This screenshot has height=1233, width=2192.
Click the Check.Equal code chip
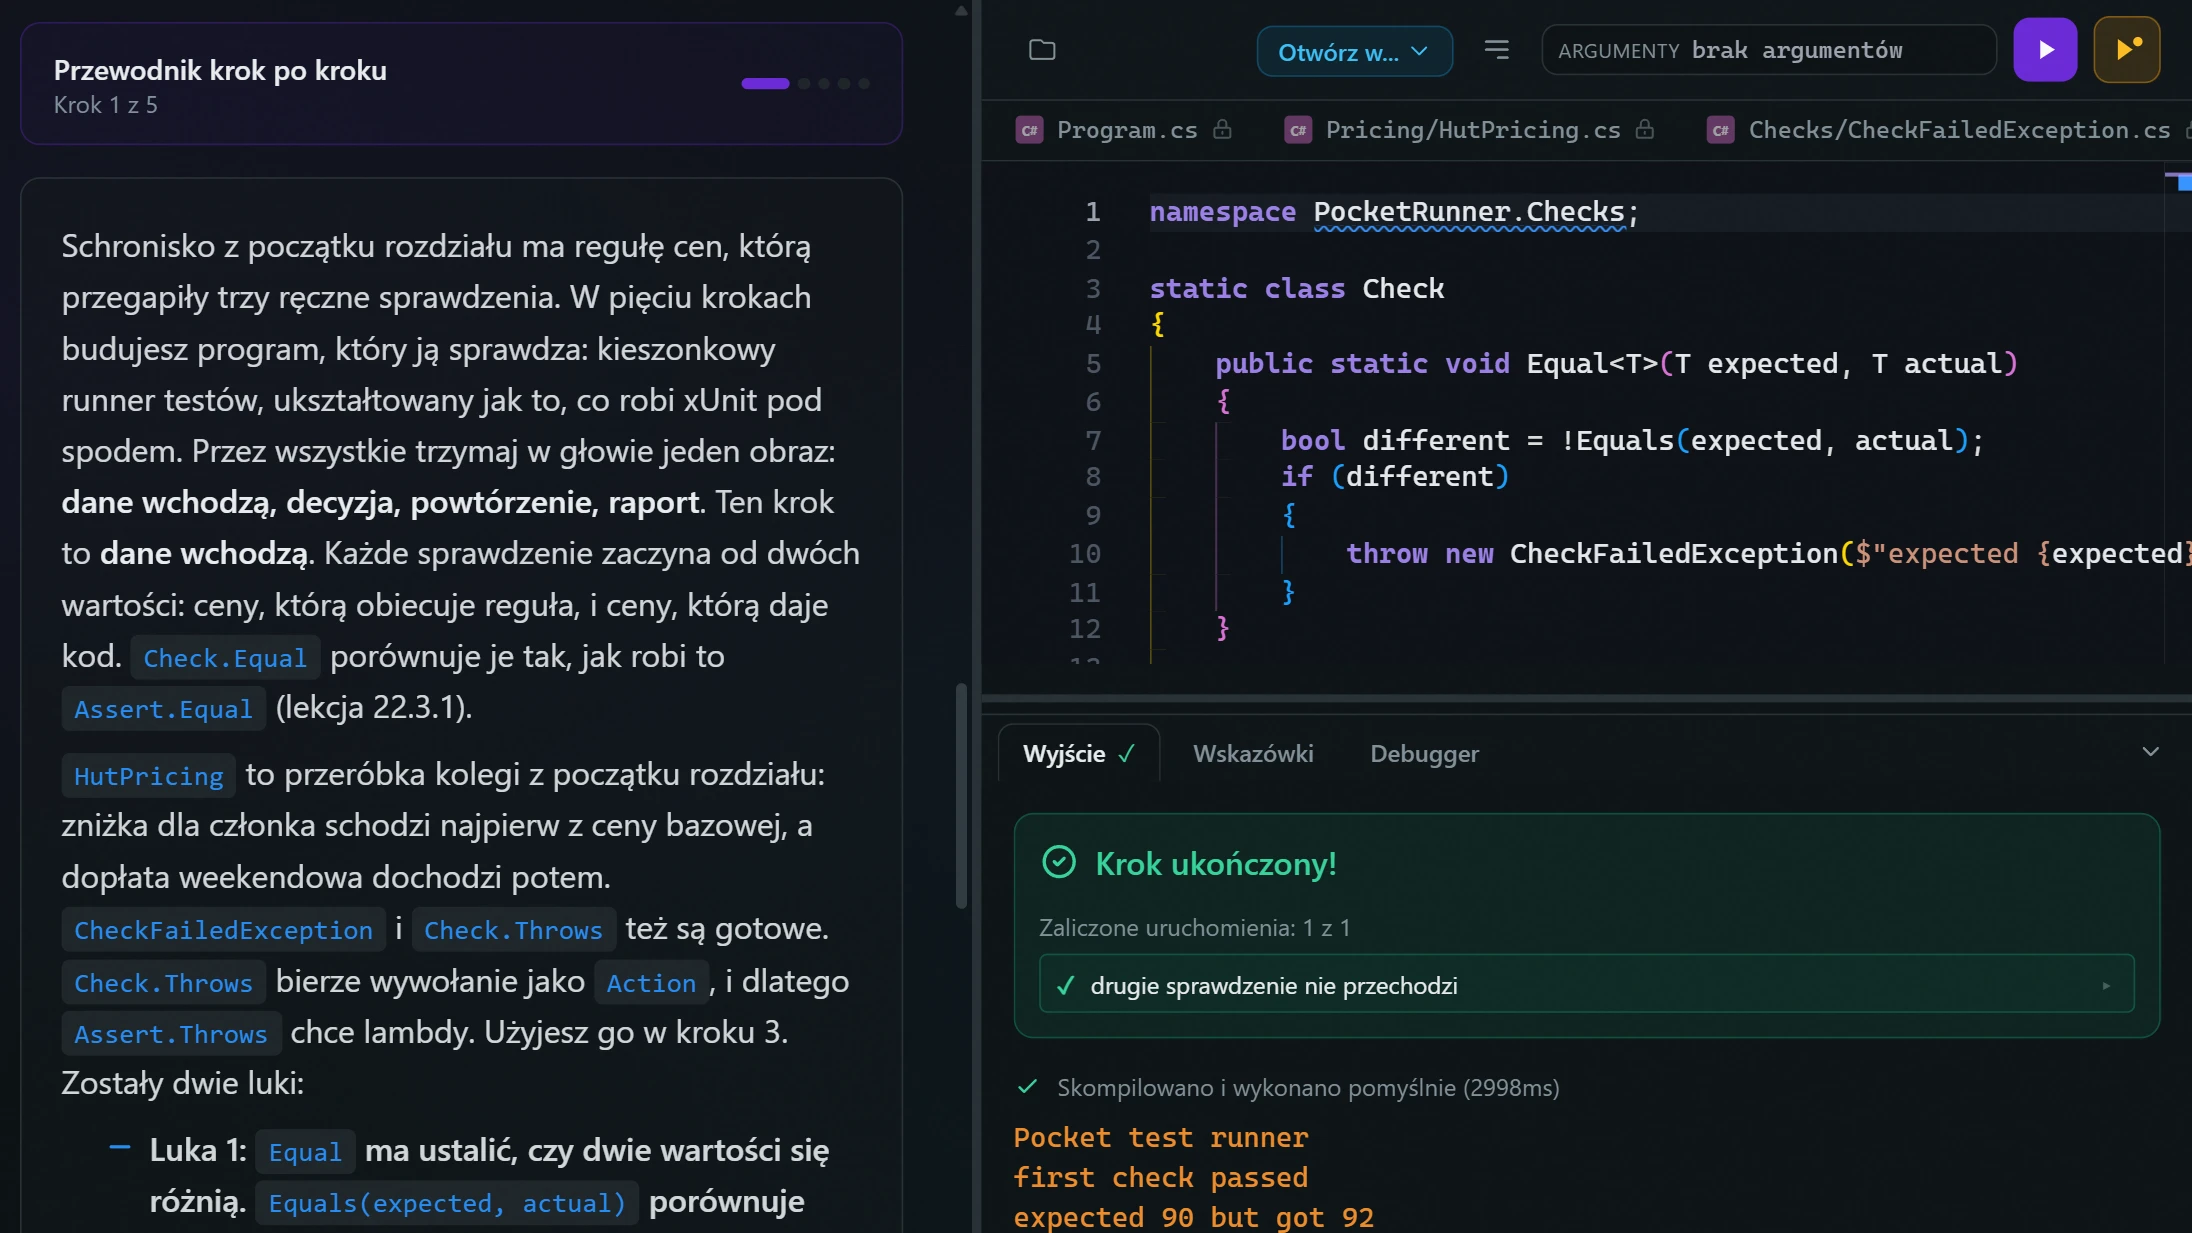225,658
